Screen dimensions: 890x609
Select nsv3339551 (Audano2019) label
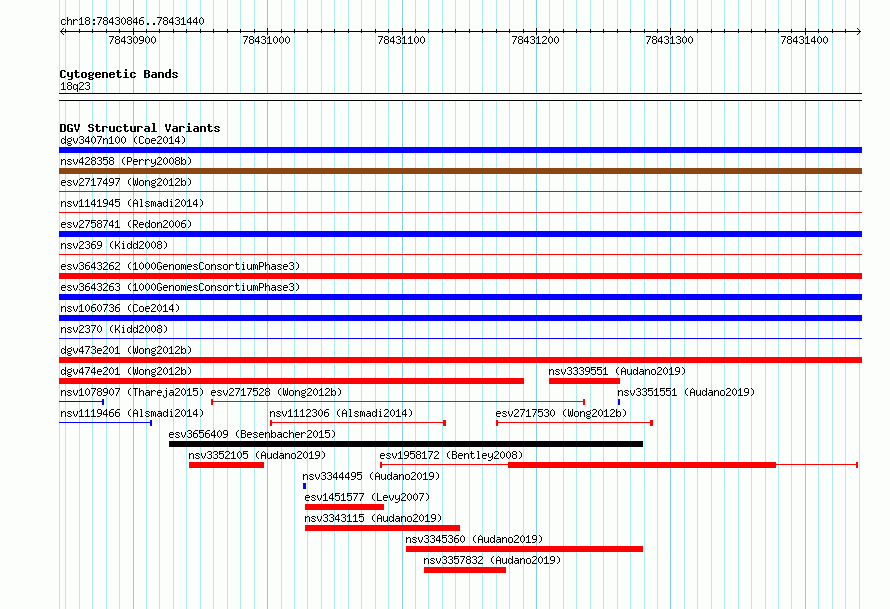[617, 371]
